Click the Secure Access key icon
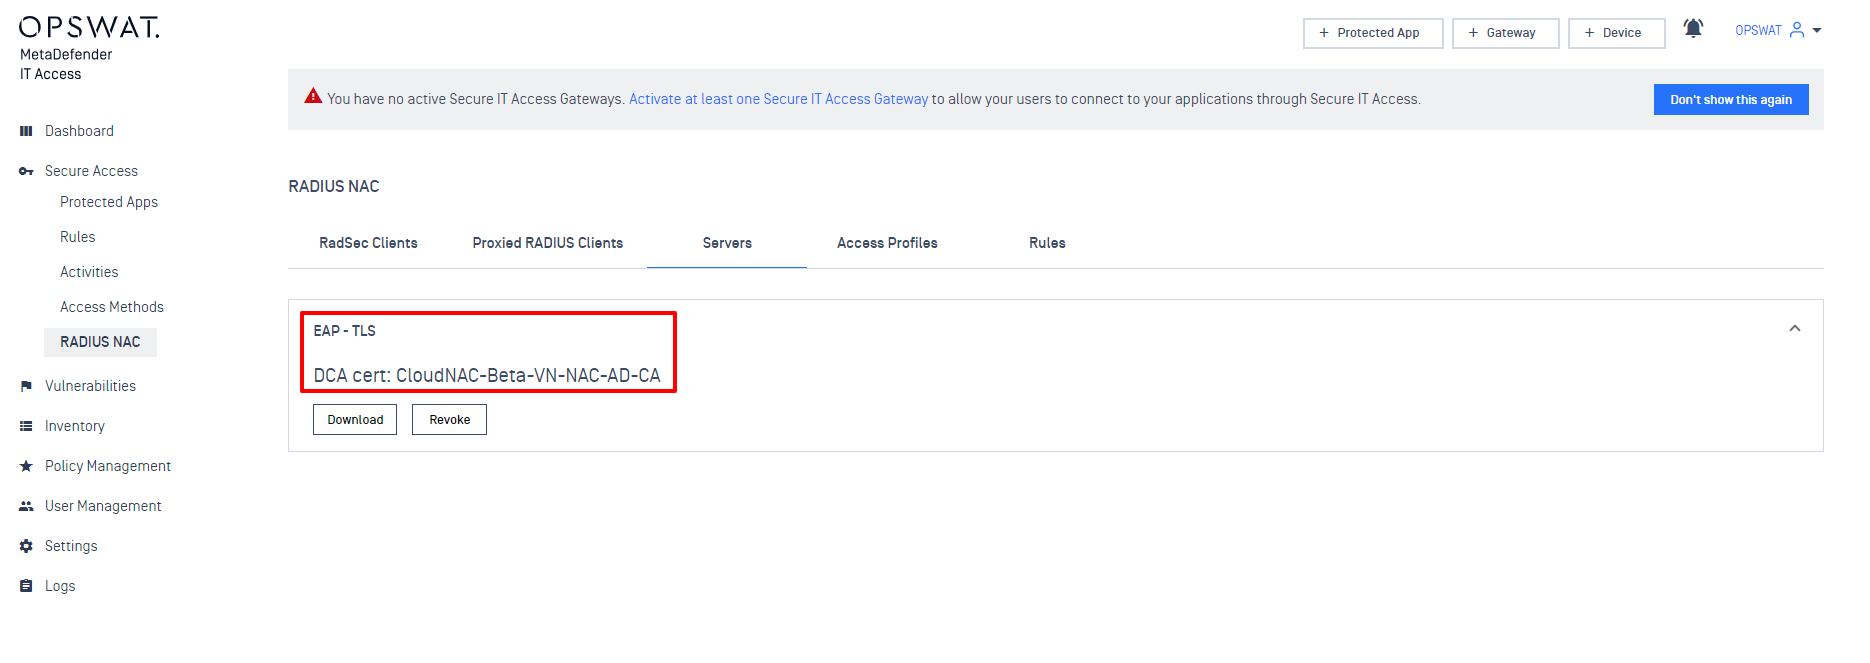 point(26,171)
